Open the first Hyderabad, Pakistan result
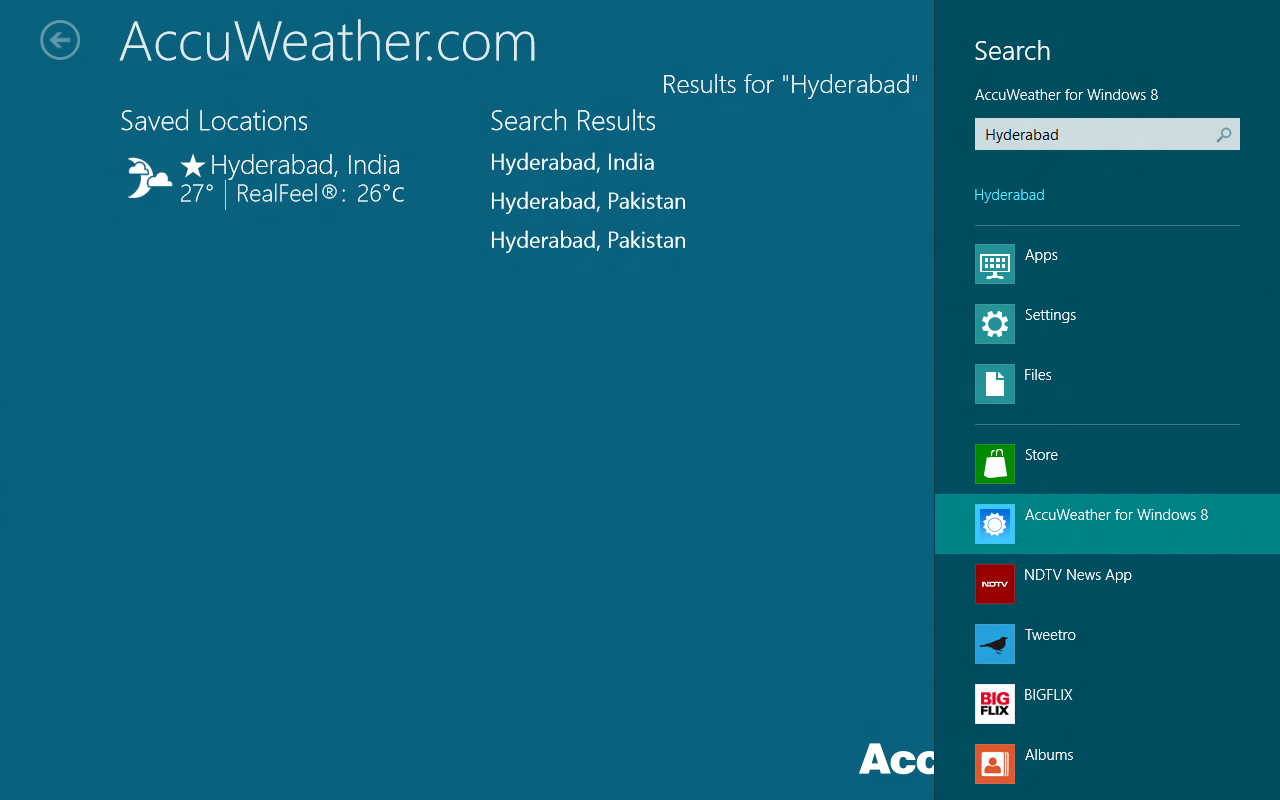The width and height of the screenshot is (1280, 800). 588,201
